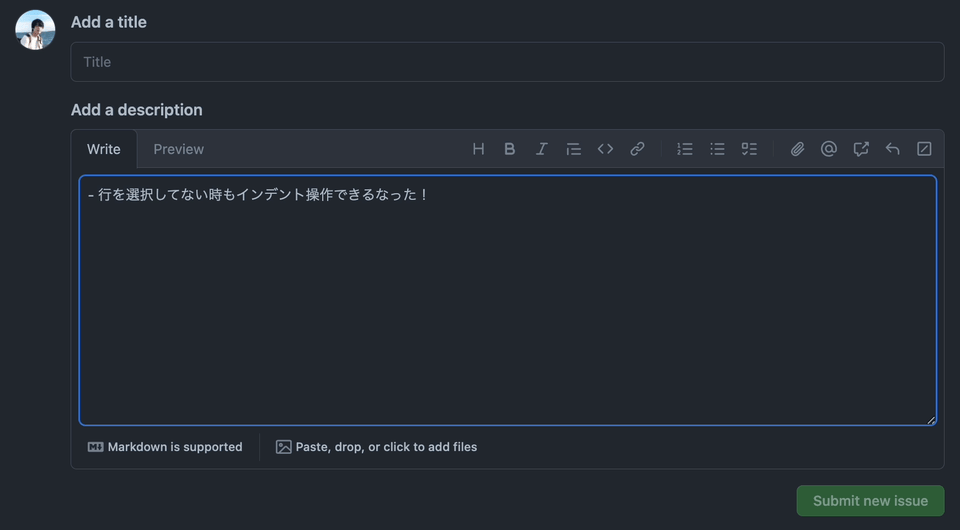Toggle bold formatting
This screenshot has width=960, height=530.
[510, 149]
